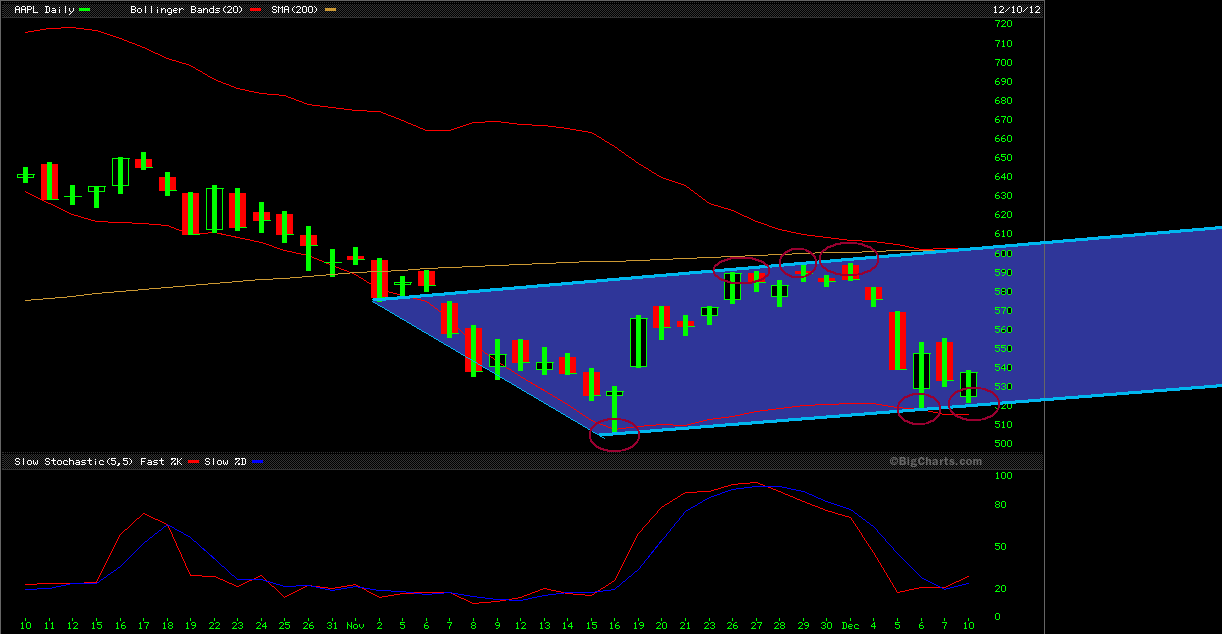Click the 540 price axis label

coord(1003,367)
